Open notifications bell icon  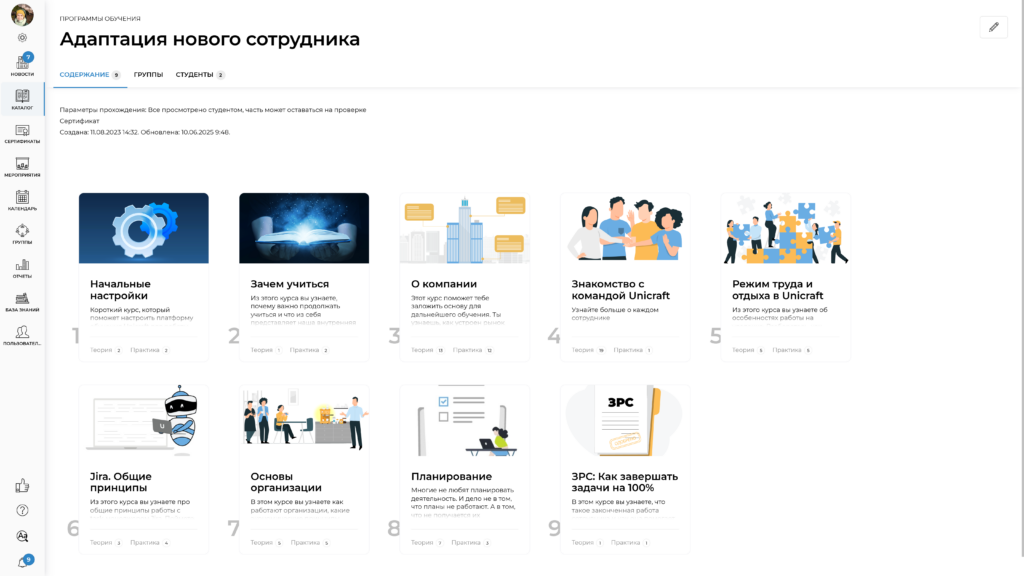(x=24, y=562)
